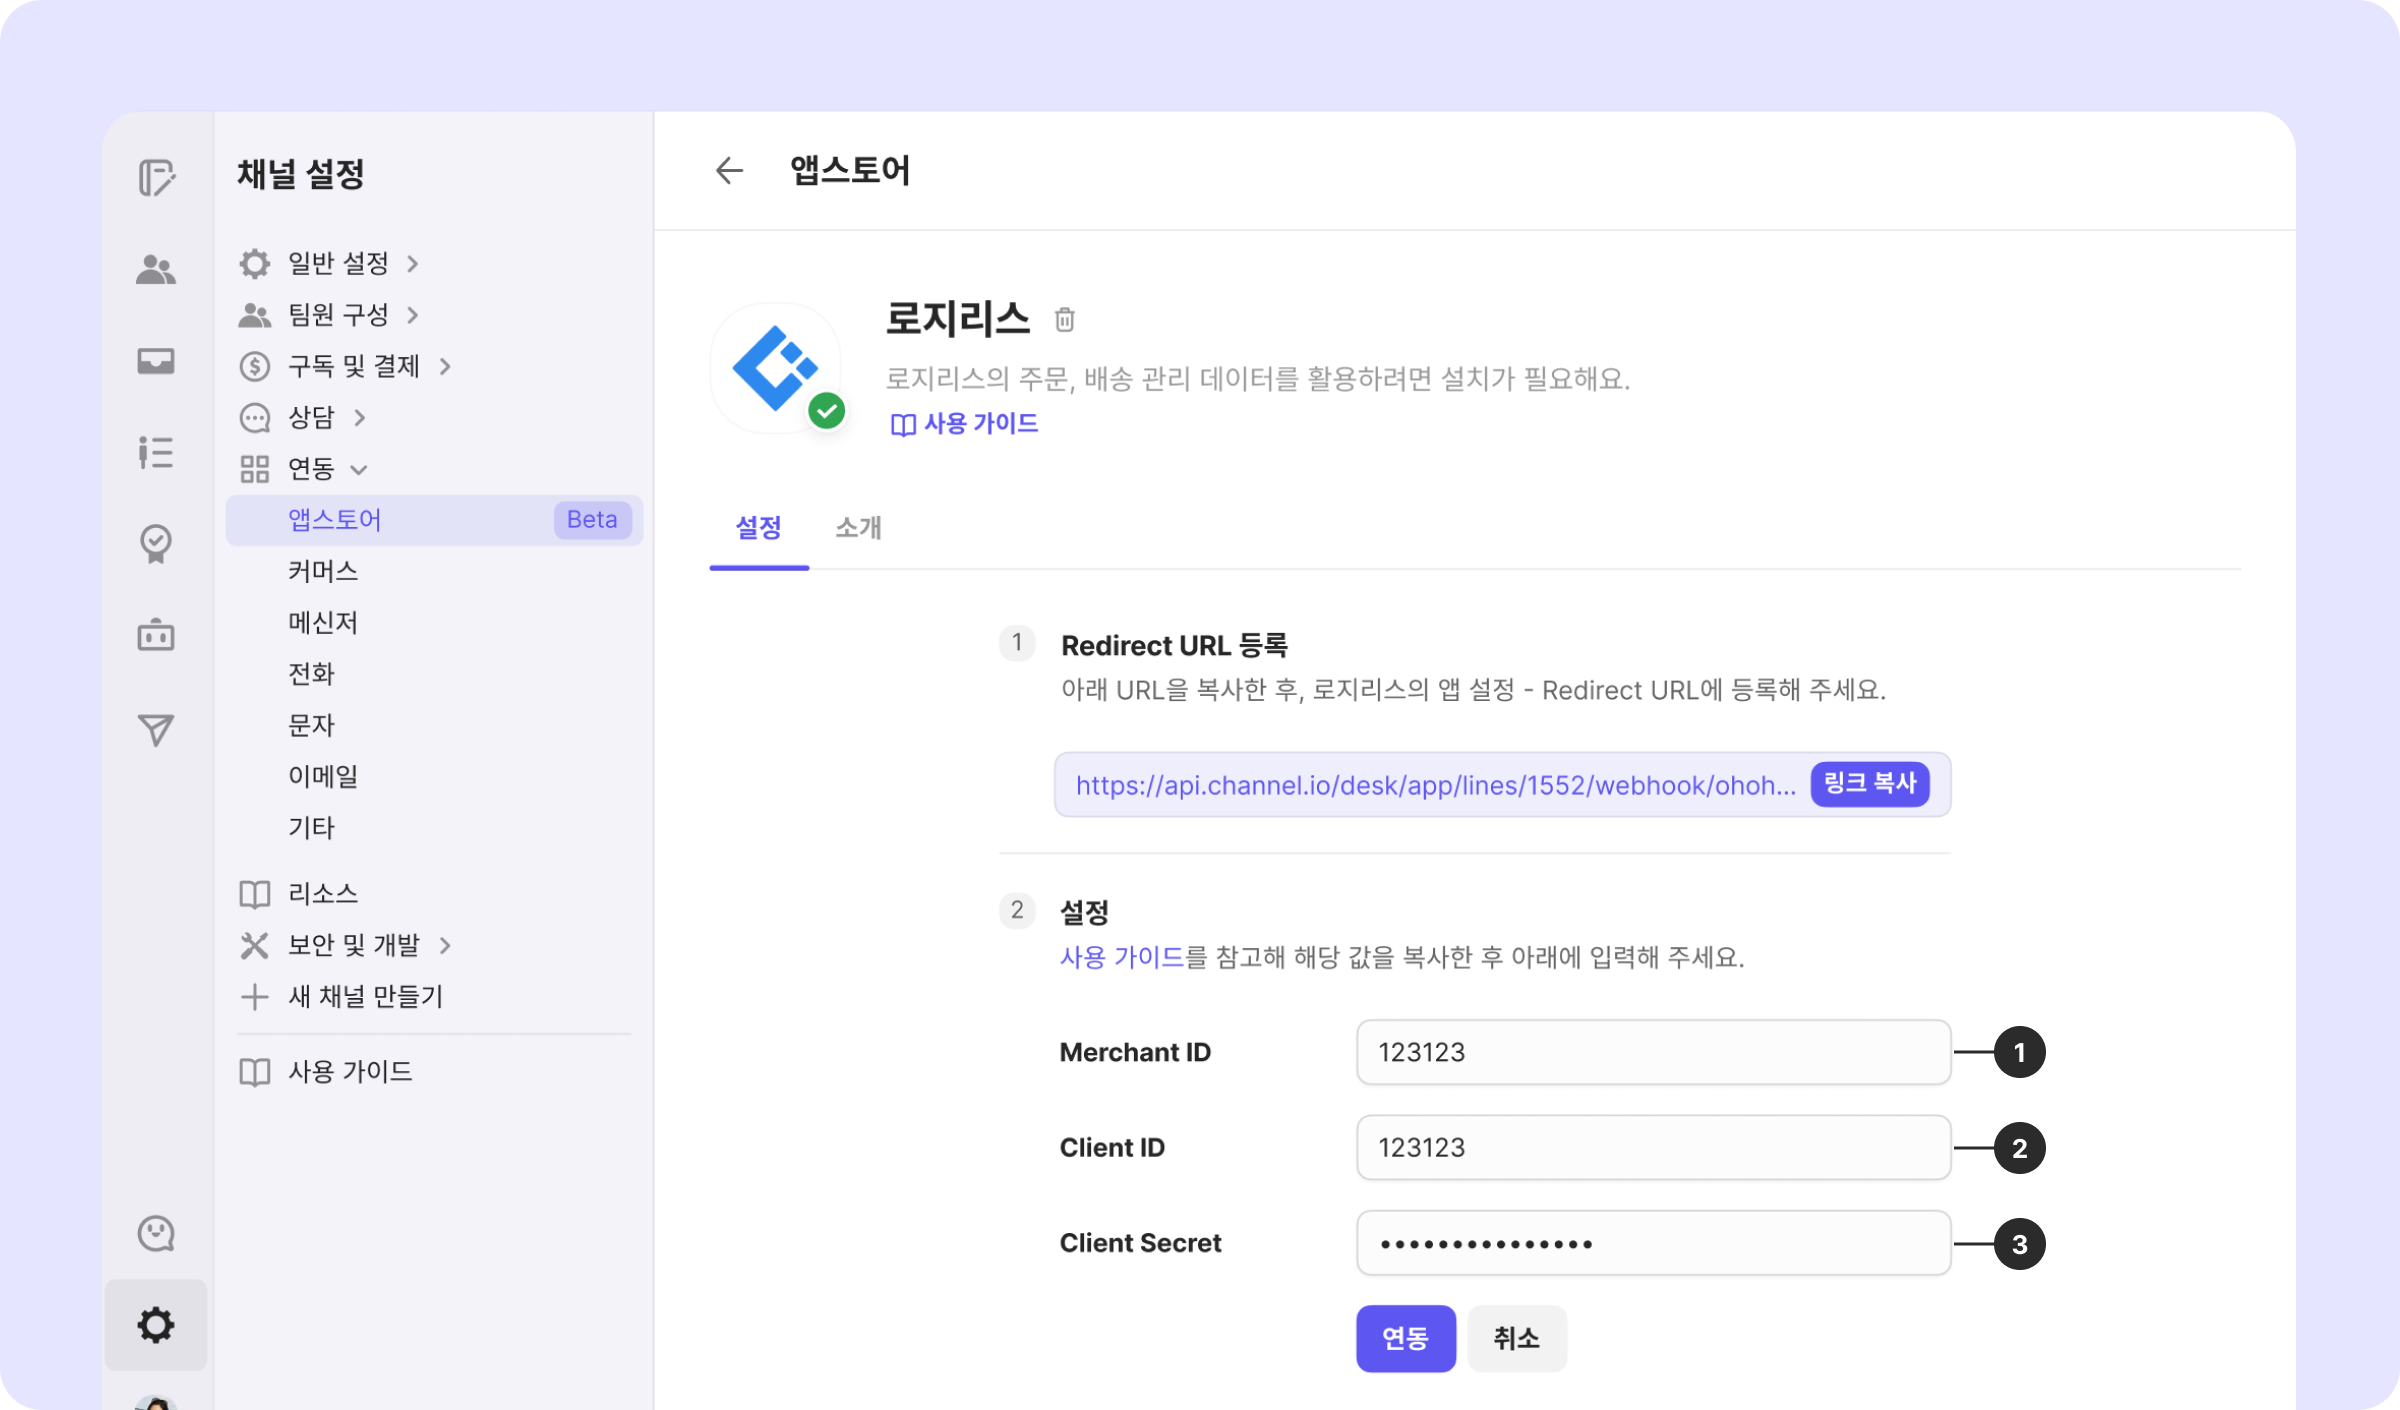Click the bot icon in left rail
The height and width of the screenshot is (1410, 2400).
point(156,635)
